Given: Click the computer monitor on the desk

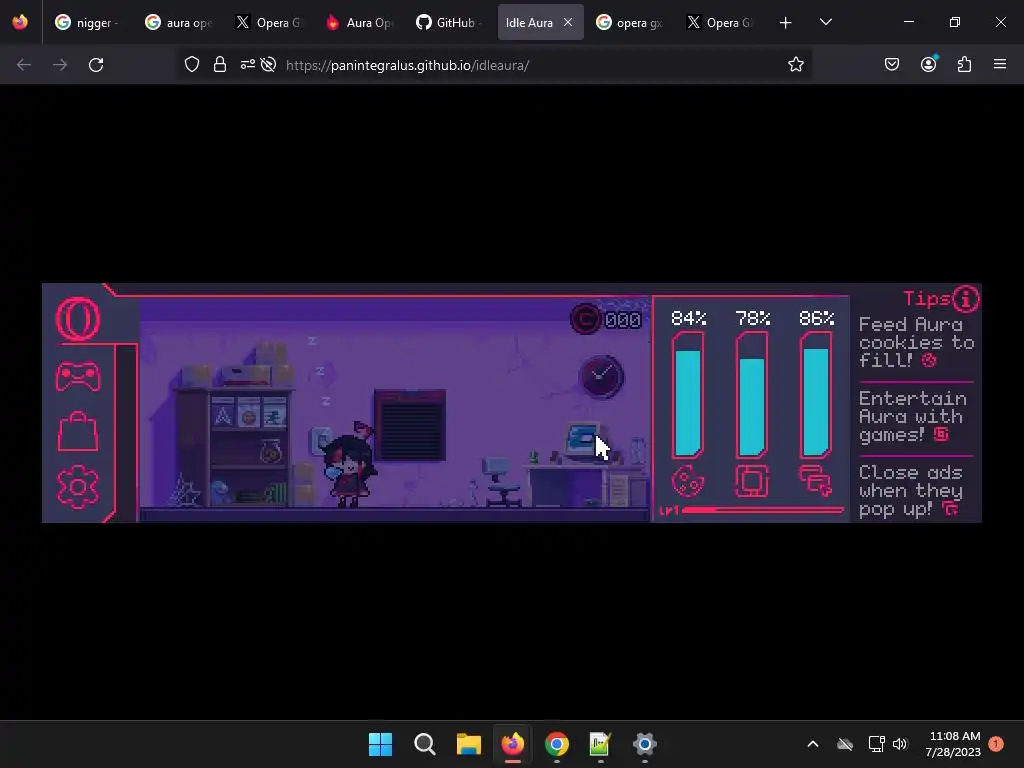Looking at the screenshot, I should click(x=581, y=439).
